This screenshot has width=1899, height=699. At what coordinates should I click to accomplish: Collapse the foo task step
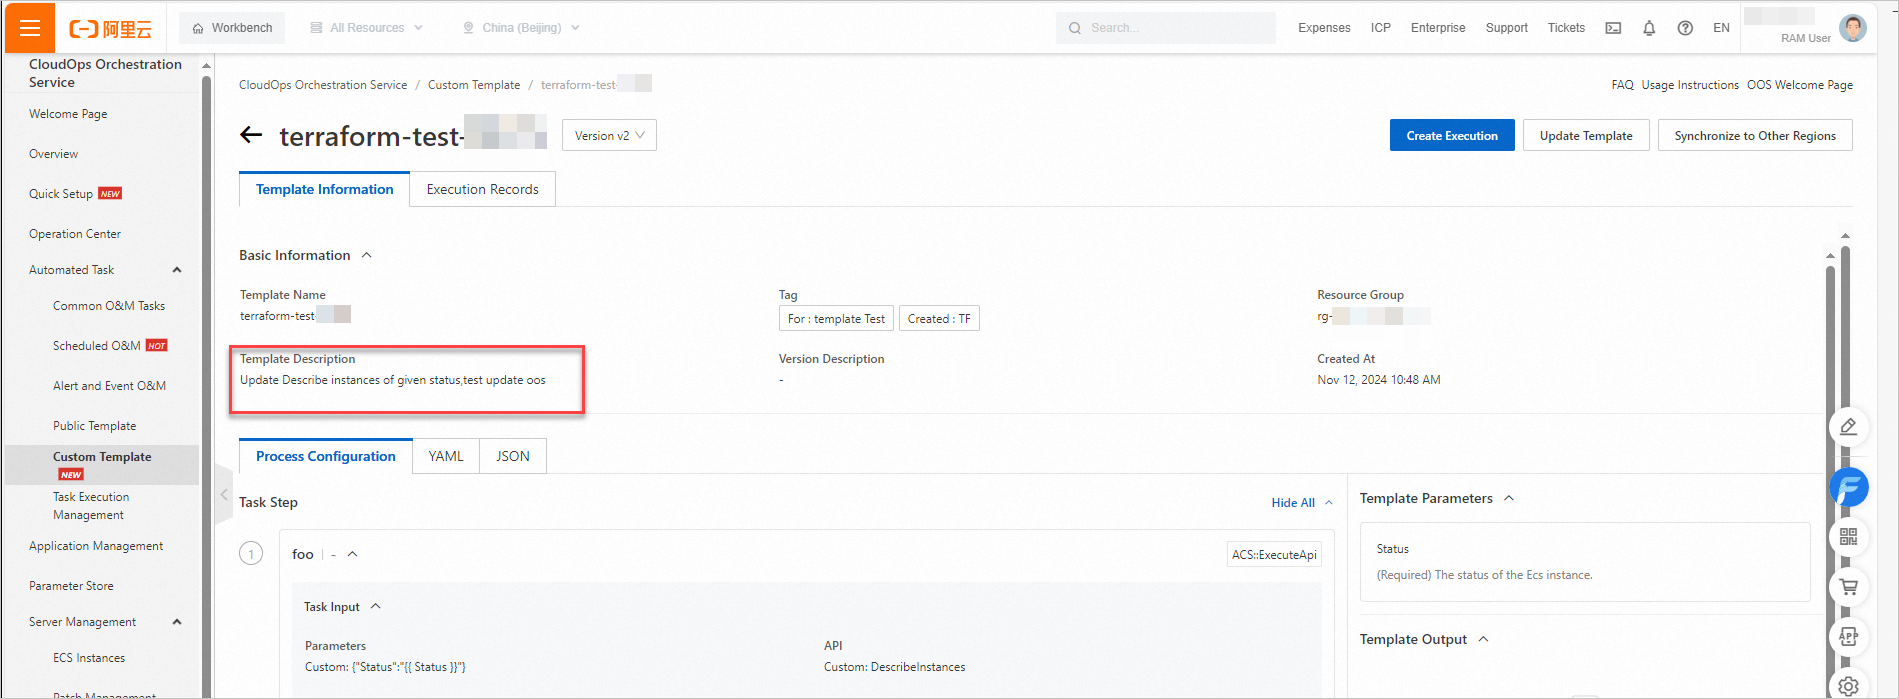pos(352,554)
